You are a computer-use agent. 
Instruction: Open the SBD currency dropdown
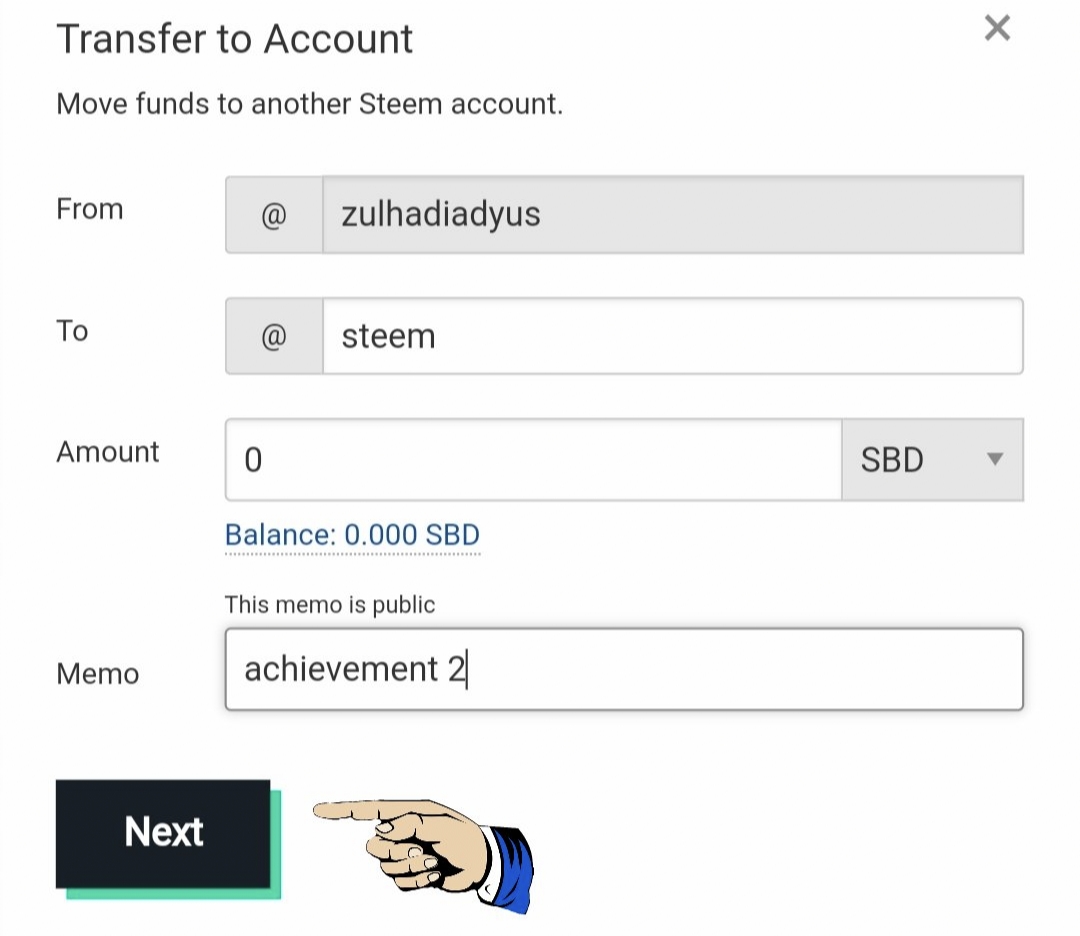pyautogui.click(x=930, y=460)
